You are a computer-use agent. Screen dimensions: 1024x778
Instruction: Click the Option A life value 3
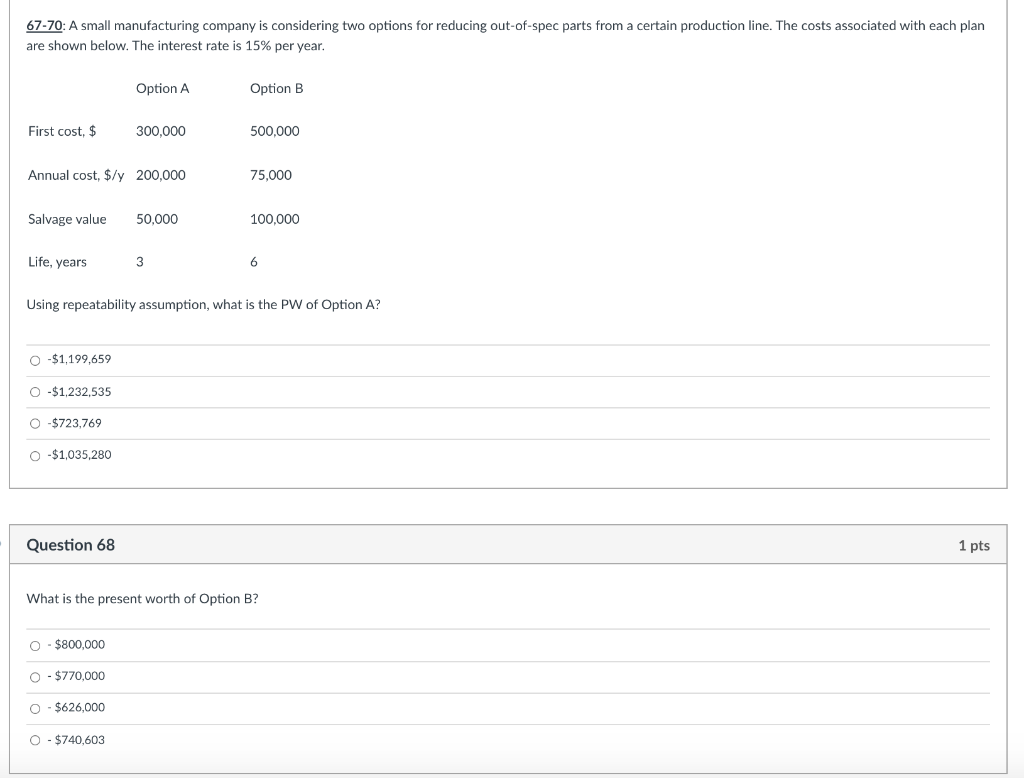(x=140, y=262)
